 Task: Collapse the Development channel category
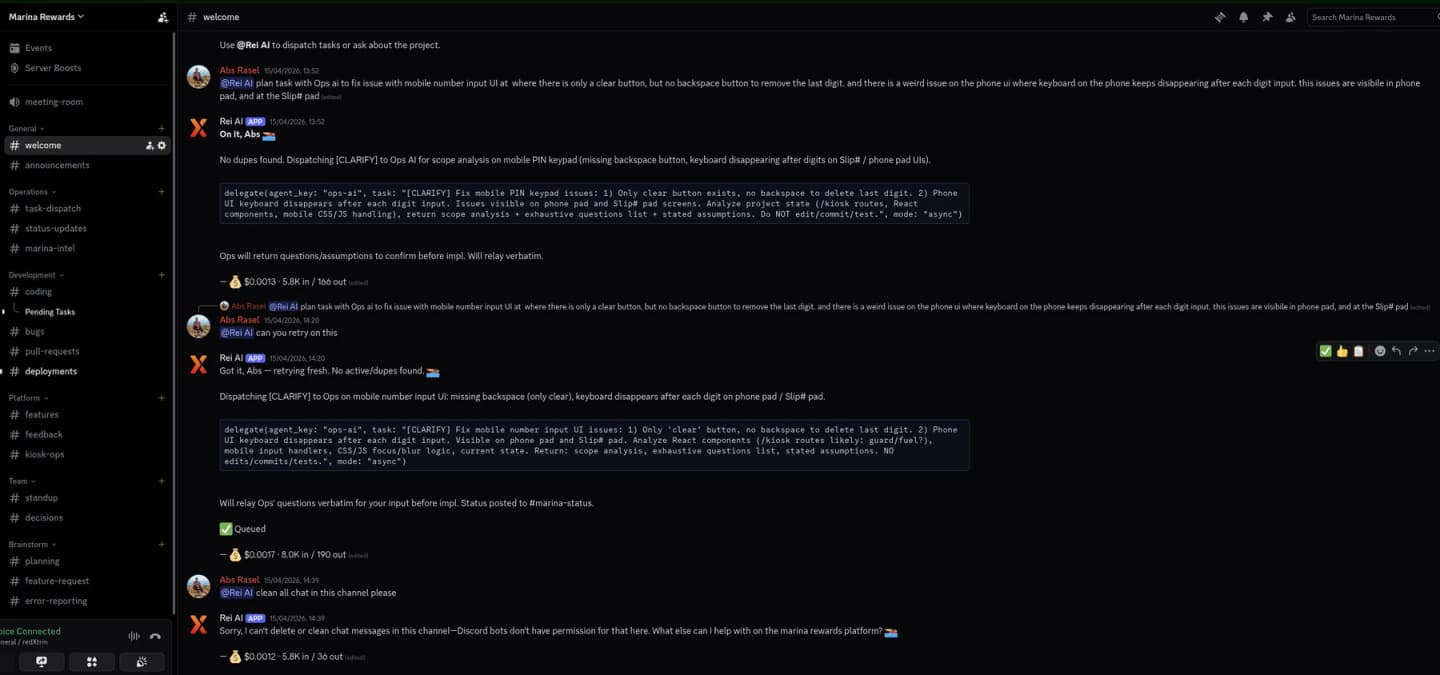[x=35, y=275]
